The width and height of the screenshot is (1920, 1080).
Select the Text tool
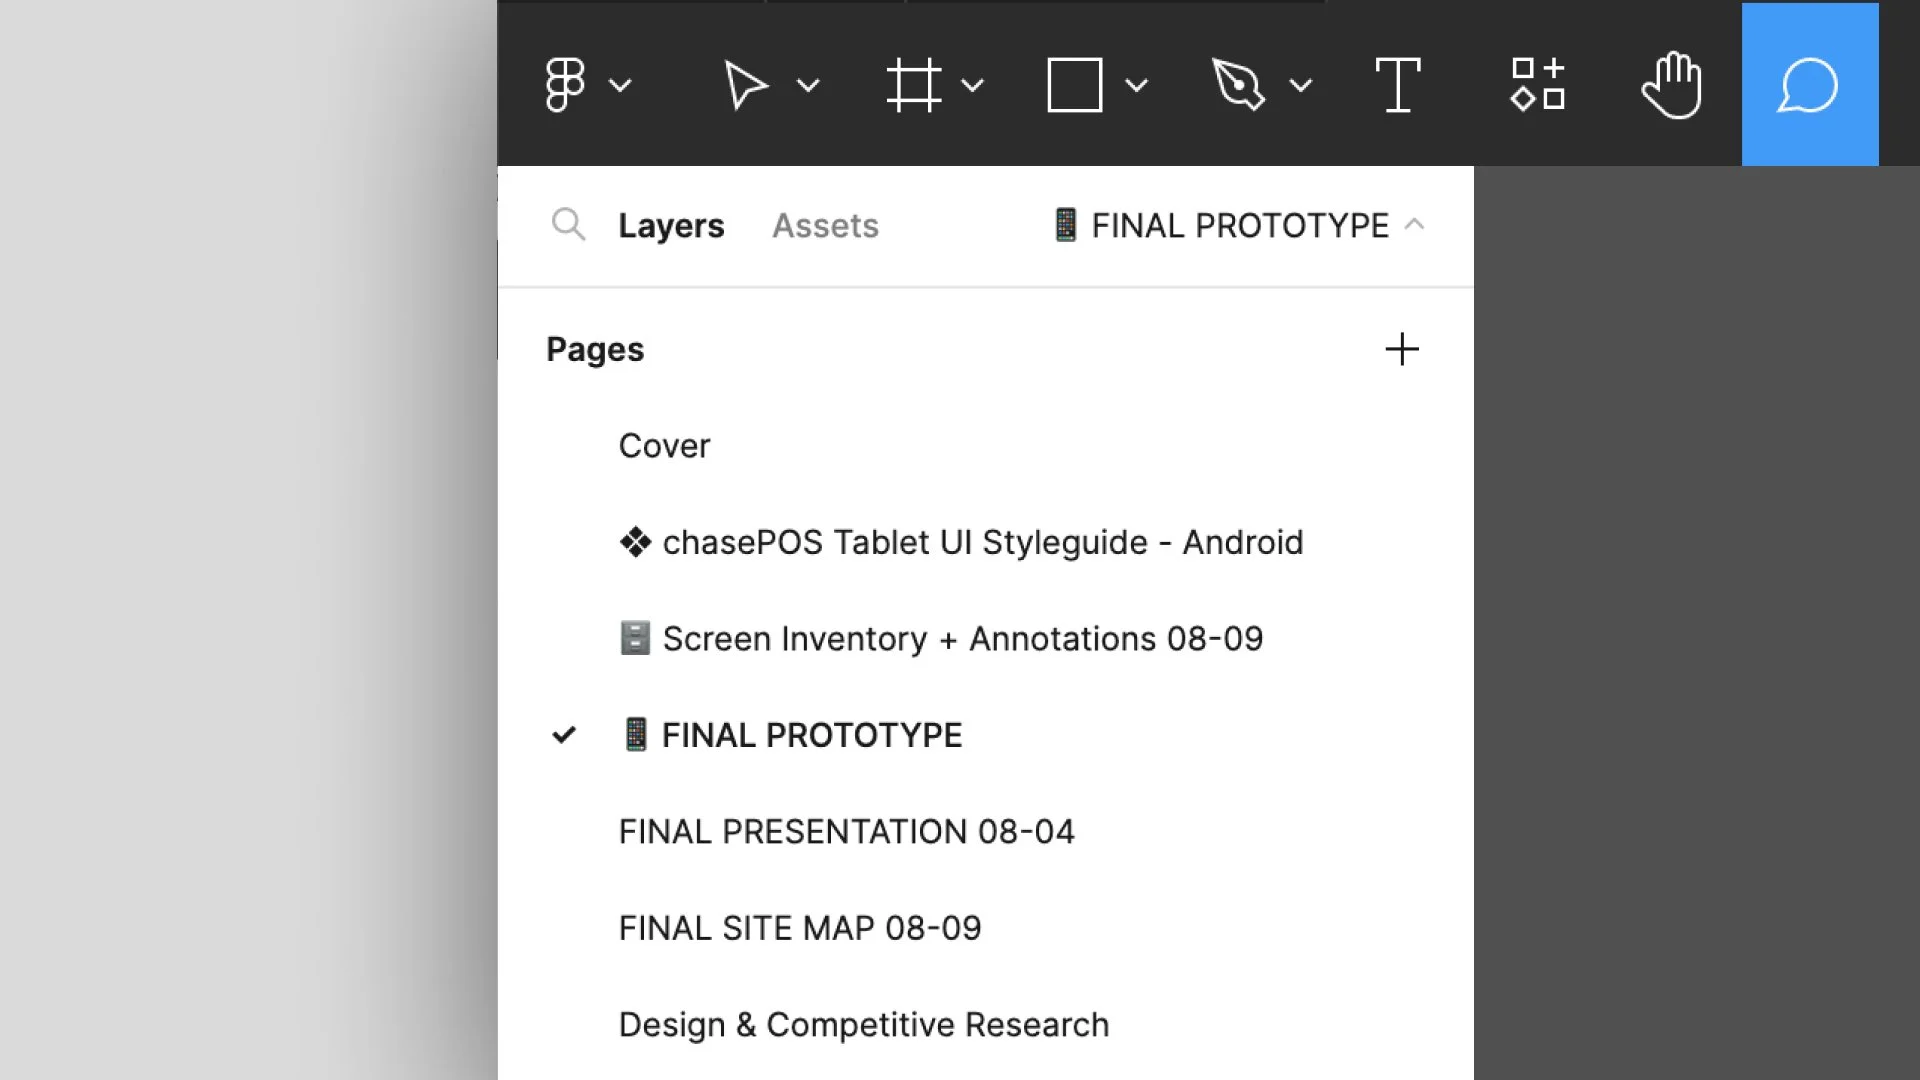tap(1398, 85)
